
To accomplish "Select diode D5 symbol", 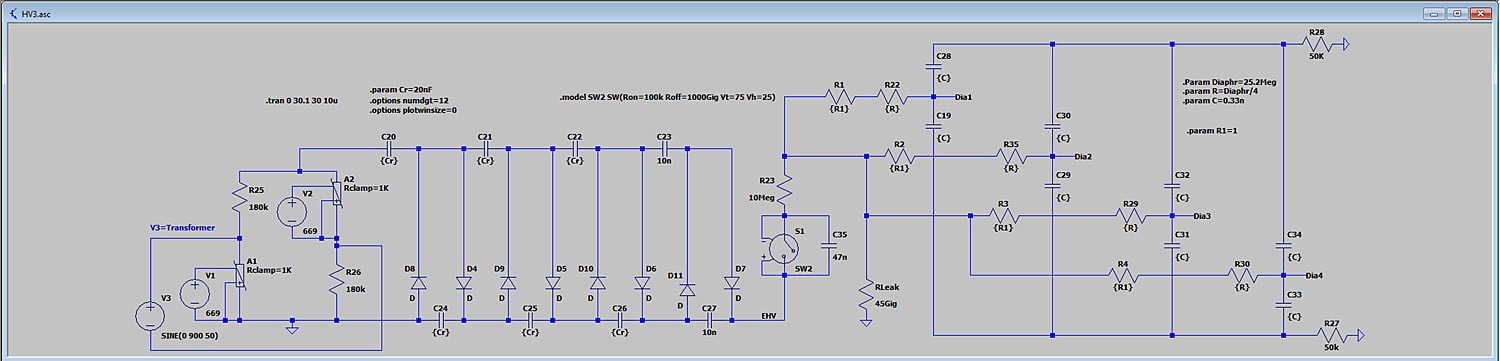I will (552, 283).
